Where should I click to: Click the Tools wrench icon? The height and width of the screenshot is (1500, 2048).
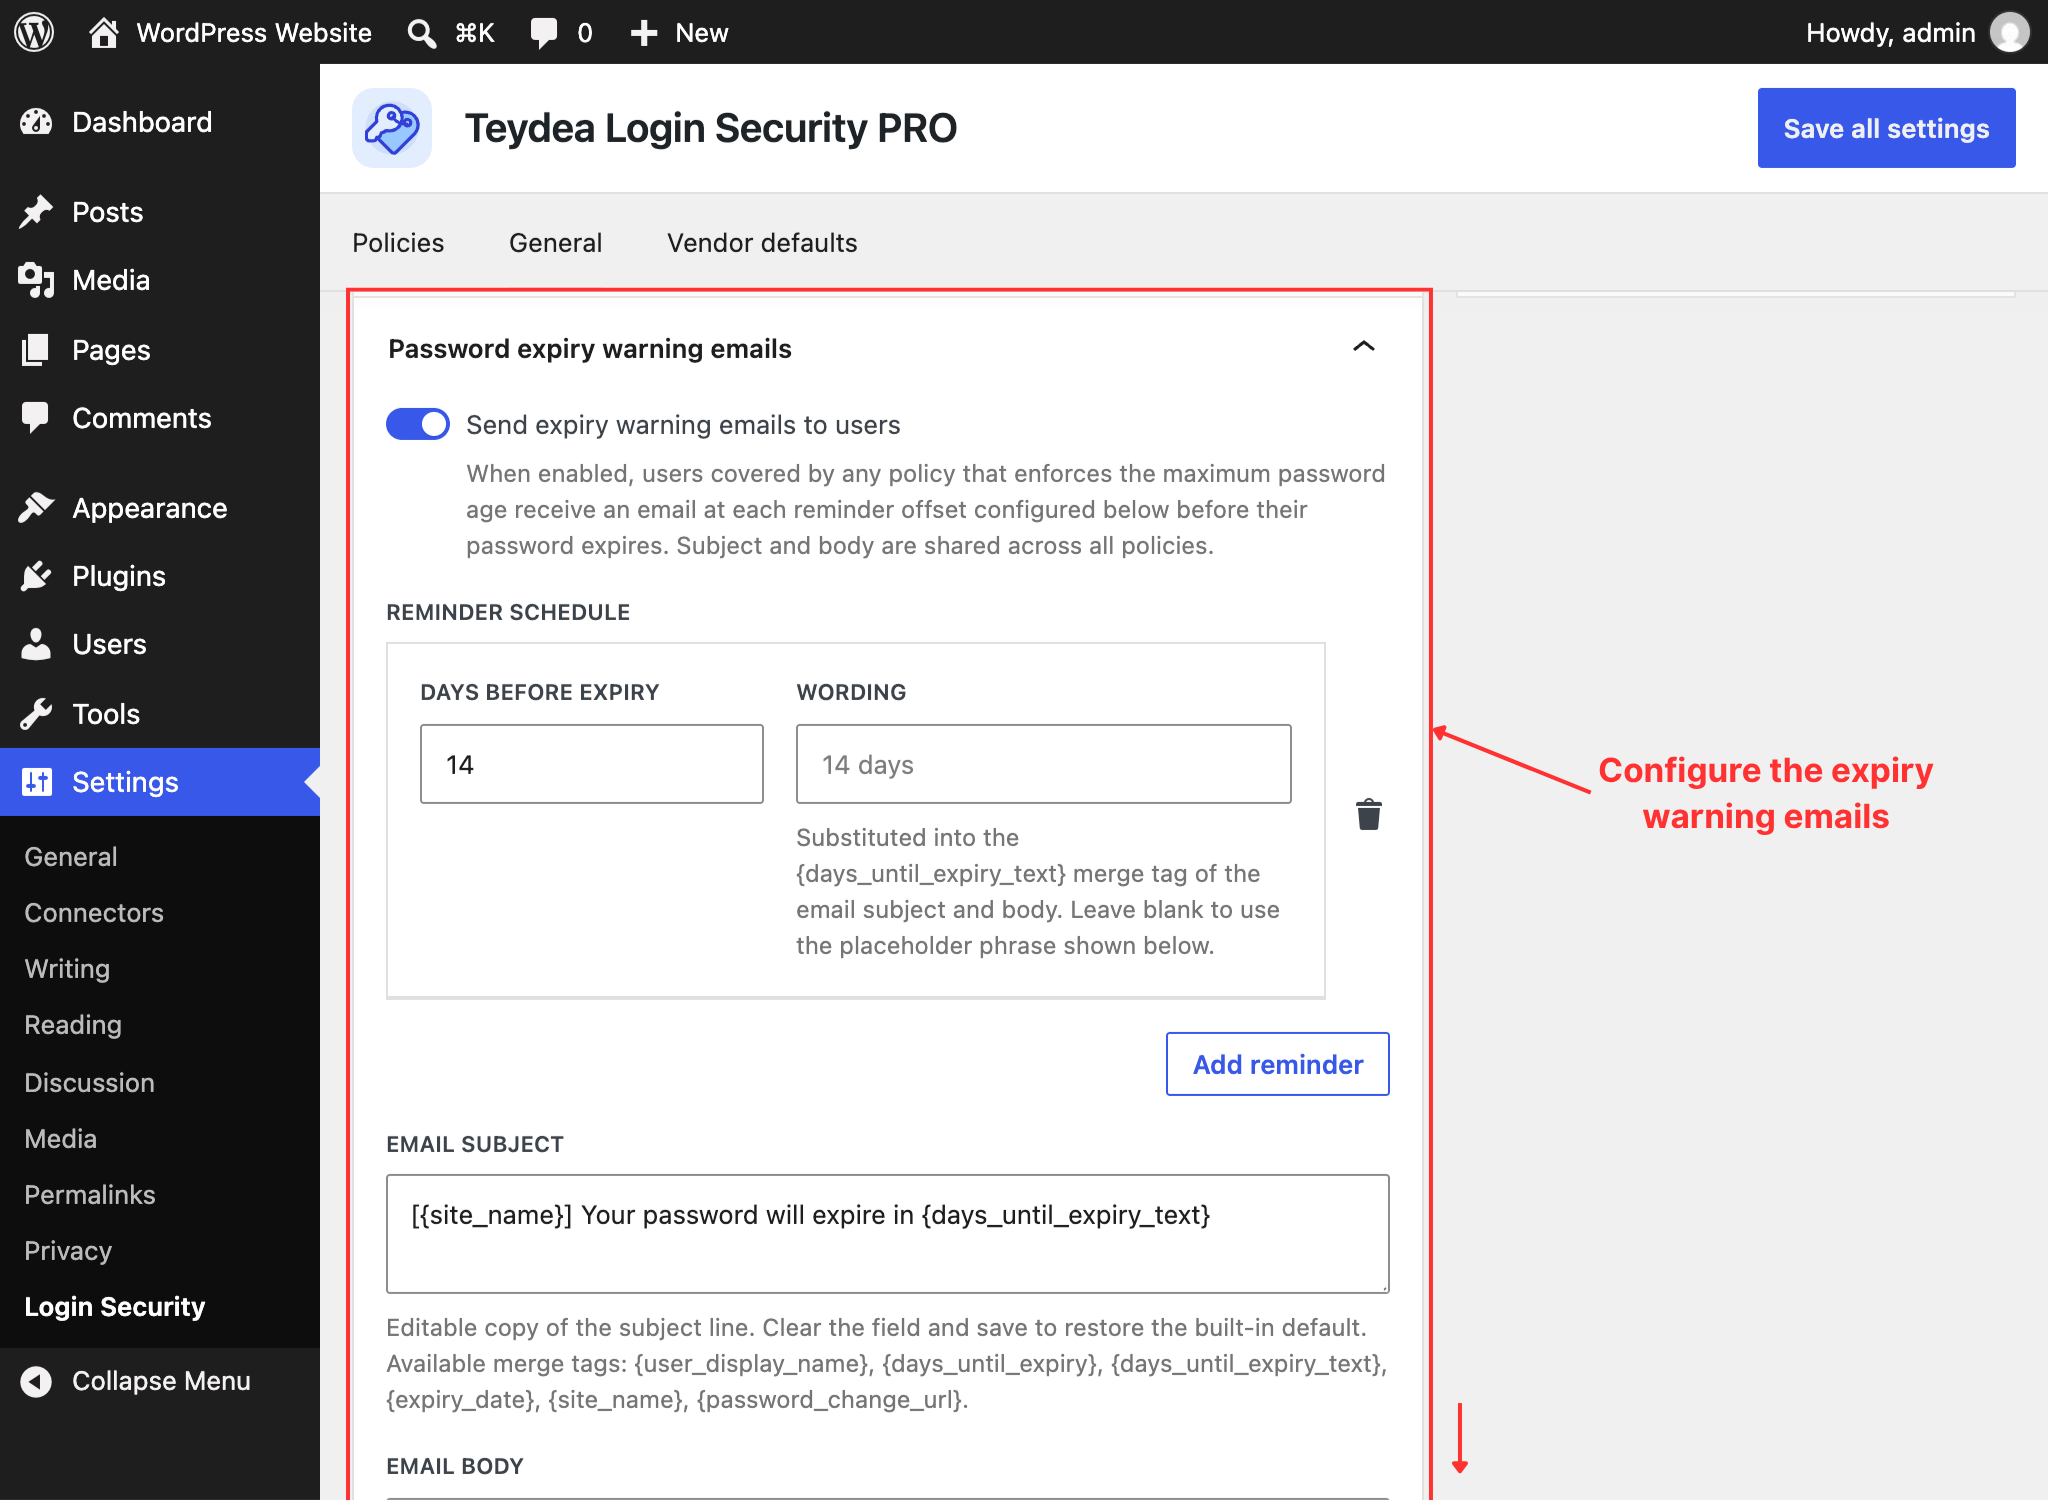click(x=36, y=714)
